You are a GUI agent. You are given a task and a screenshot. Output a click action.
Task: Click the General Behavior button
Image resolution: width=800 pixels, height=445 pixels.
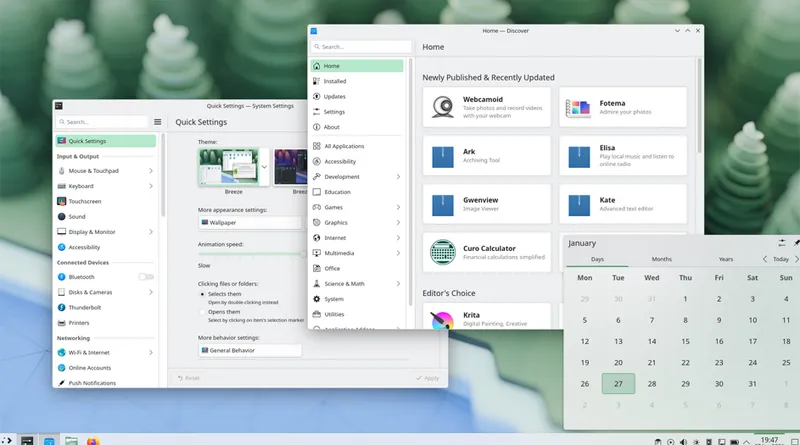(x=249, y=350)
